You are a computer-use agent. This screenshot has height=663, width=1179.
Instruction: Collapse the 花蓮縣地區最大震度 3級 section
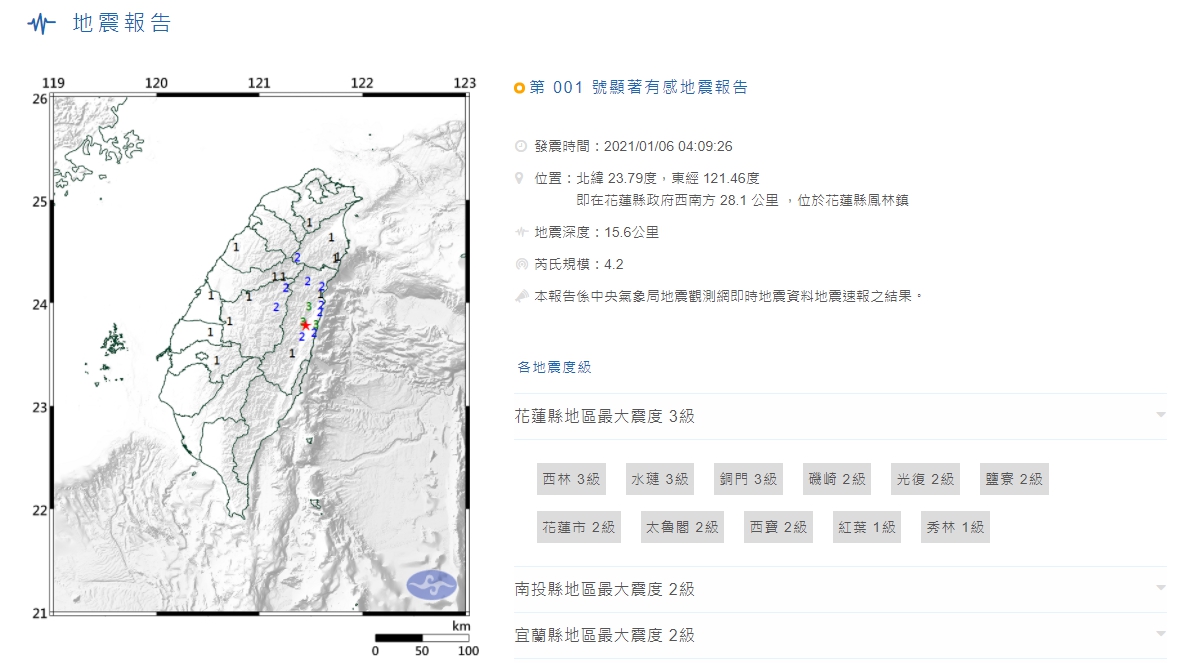1160,415
